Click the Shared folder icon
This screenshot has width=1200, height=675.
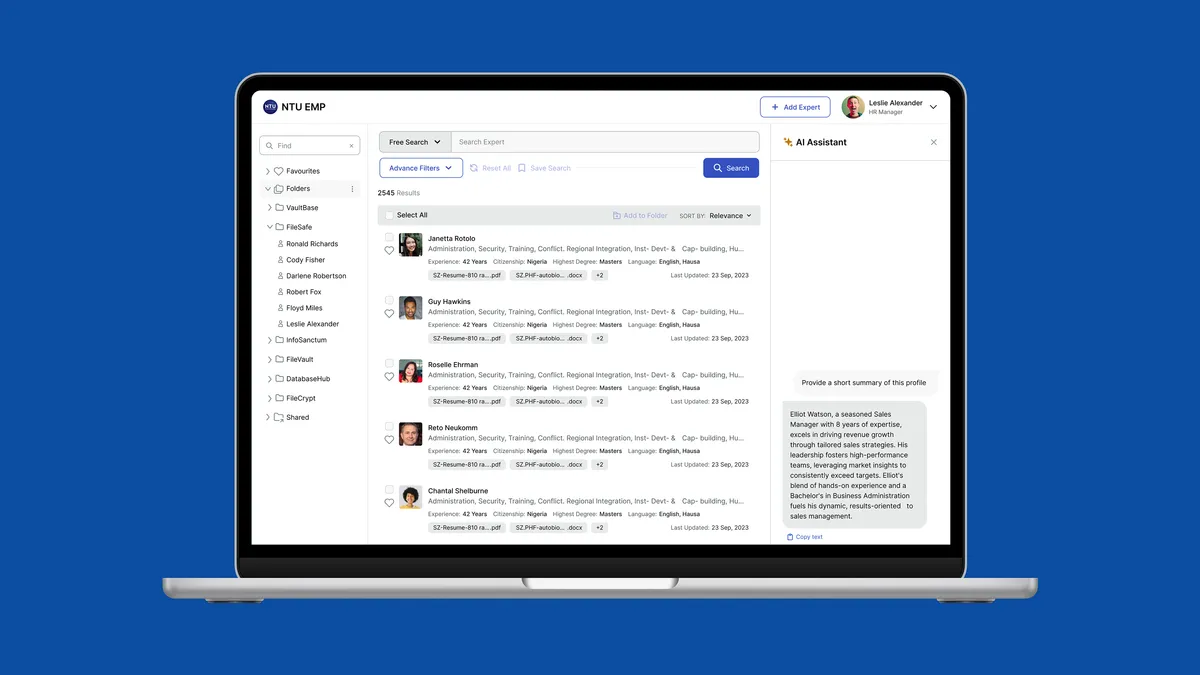[x=279, y=417]
